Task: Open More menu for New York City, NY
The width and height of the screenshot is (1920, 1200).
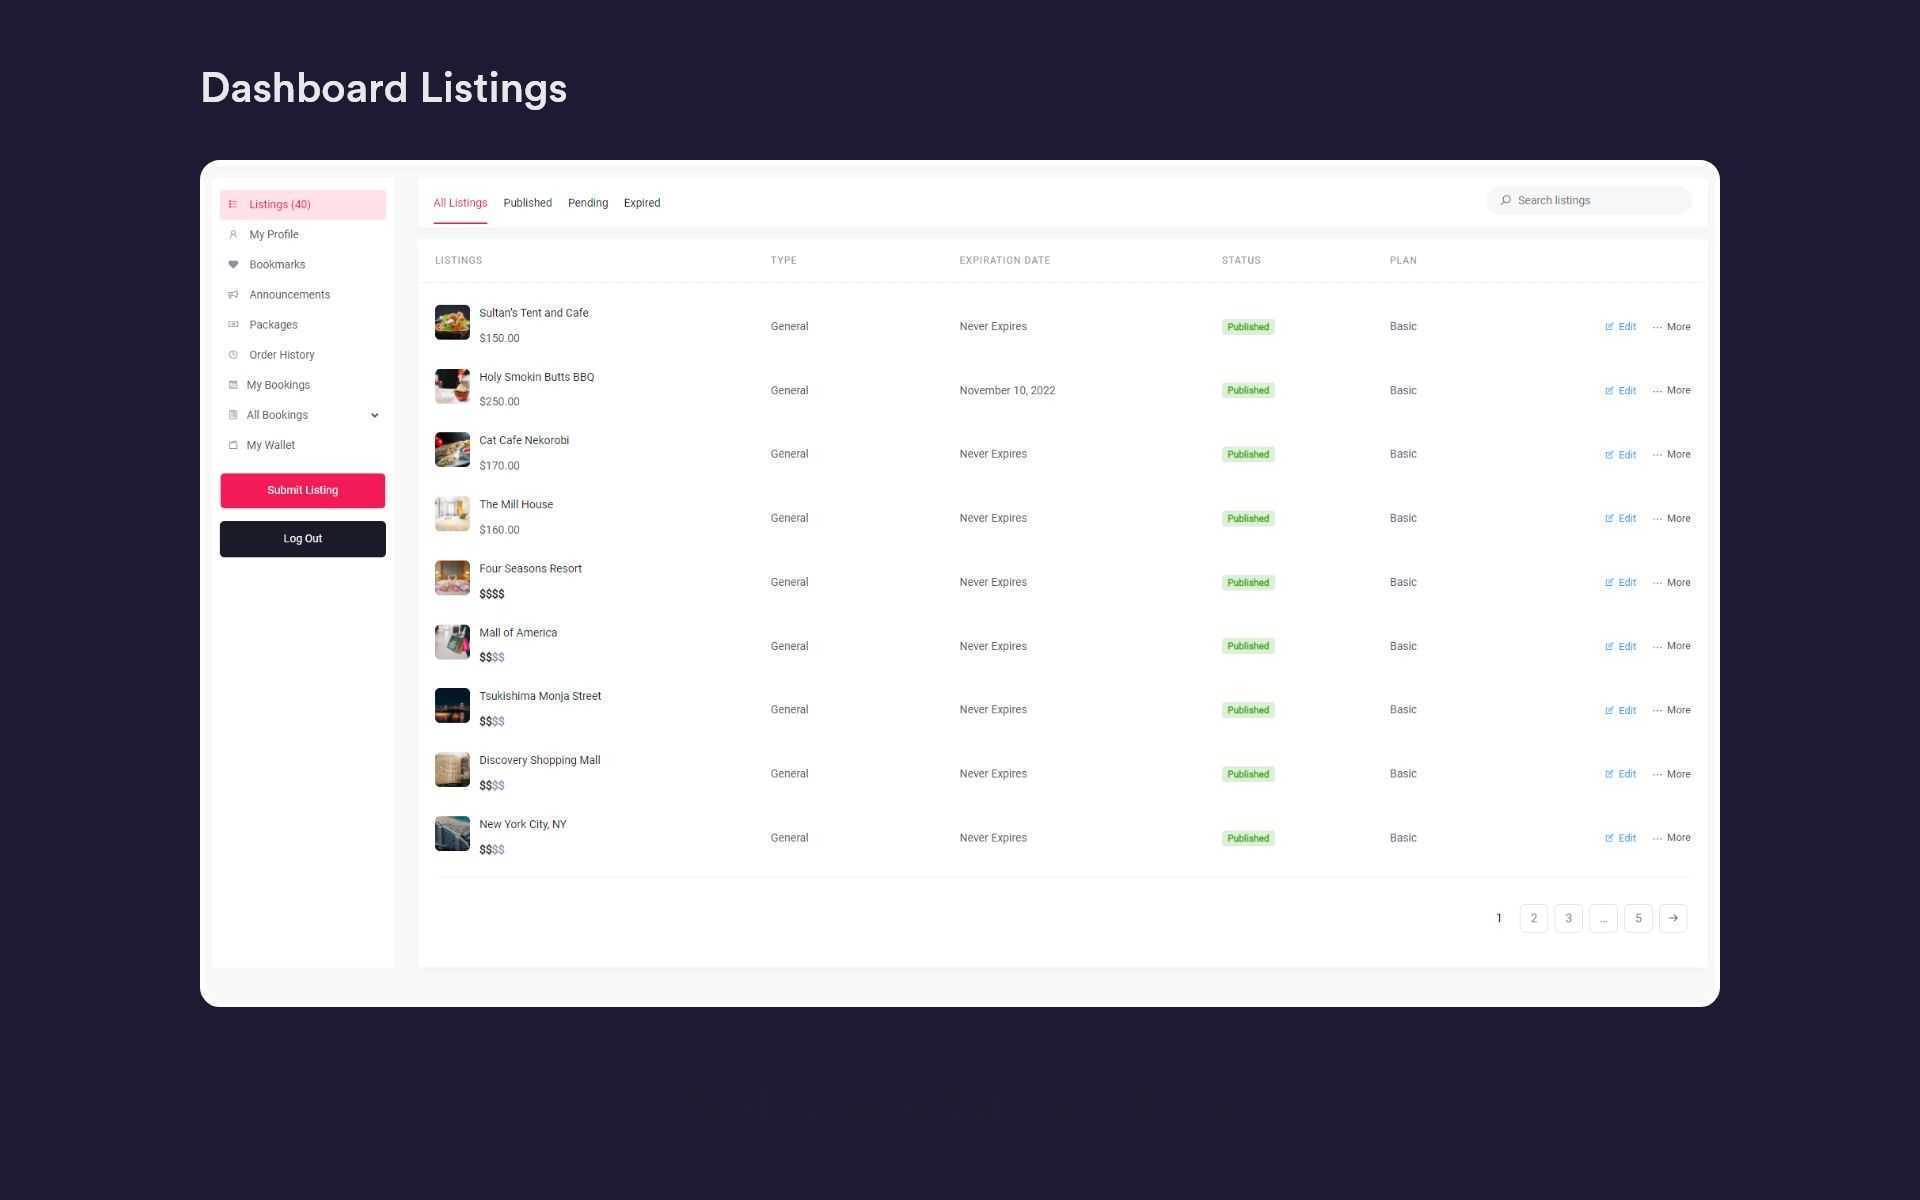Action: [1671, 838]
